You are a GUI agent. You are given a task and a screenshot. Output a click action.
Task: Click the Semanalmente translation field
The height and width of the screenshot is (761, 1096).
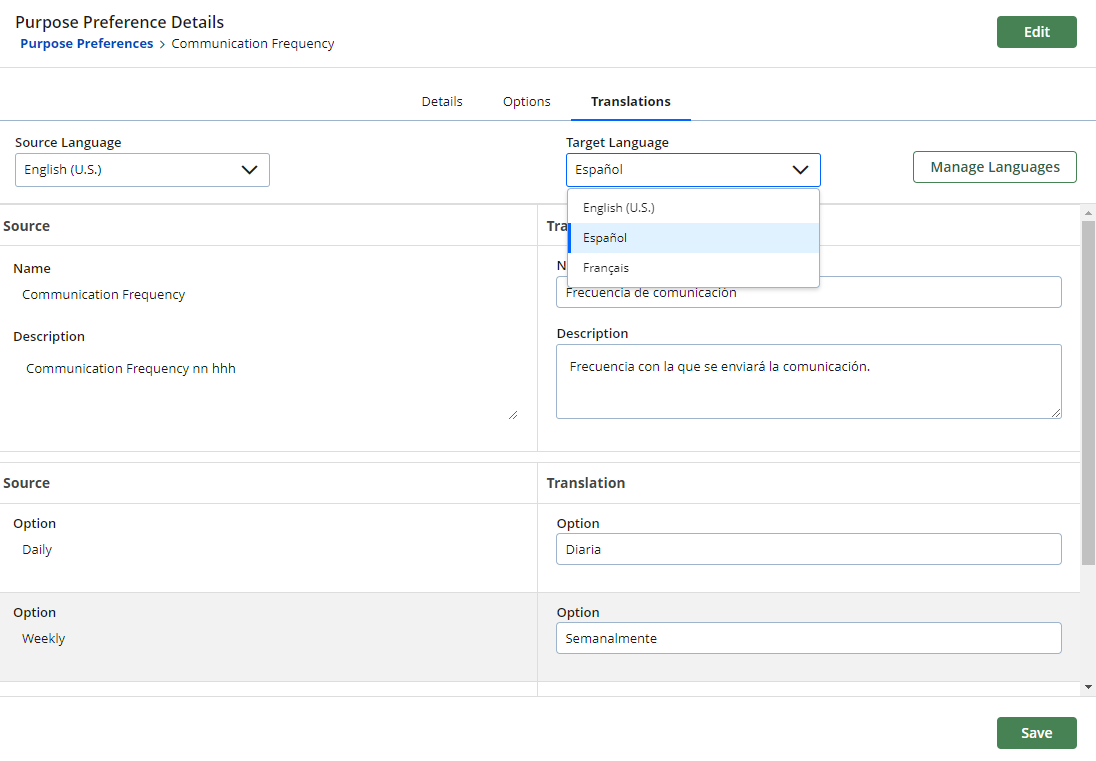(x=808, y=637)
